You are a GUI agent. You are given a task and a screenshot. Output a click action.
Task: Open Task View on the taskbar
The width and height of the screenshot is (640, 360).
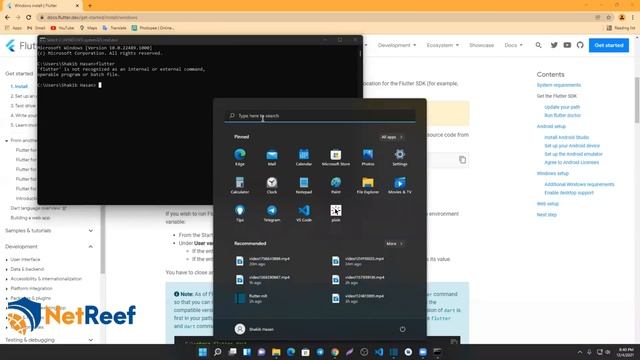(x=232, y=352)
